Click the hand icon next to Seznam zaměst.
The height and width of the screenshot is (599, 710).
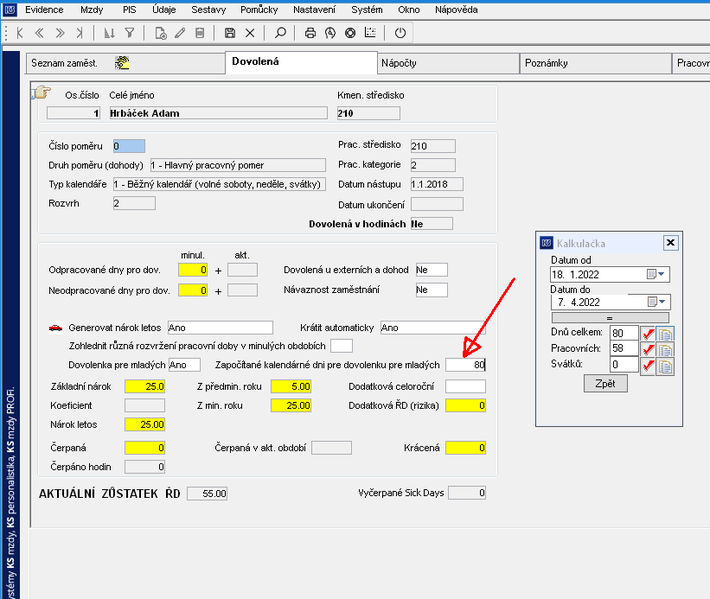point(122,63)
